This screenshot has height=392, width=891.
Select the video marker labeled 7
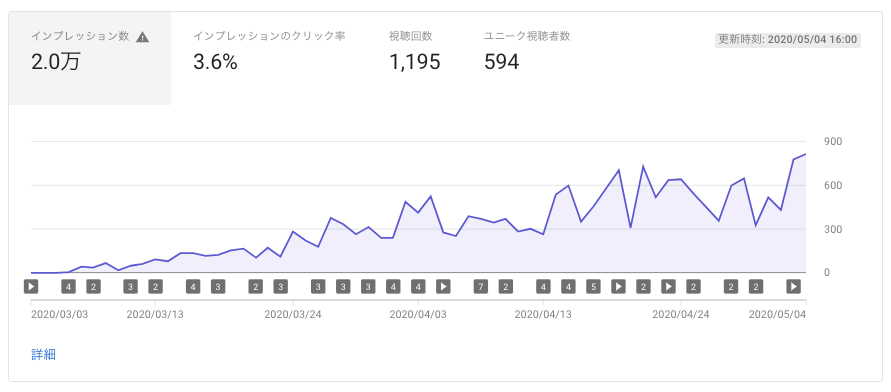click(x=481, y=286)
